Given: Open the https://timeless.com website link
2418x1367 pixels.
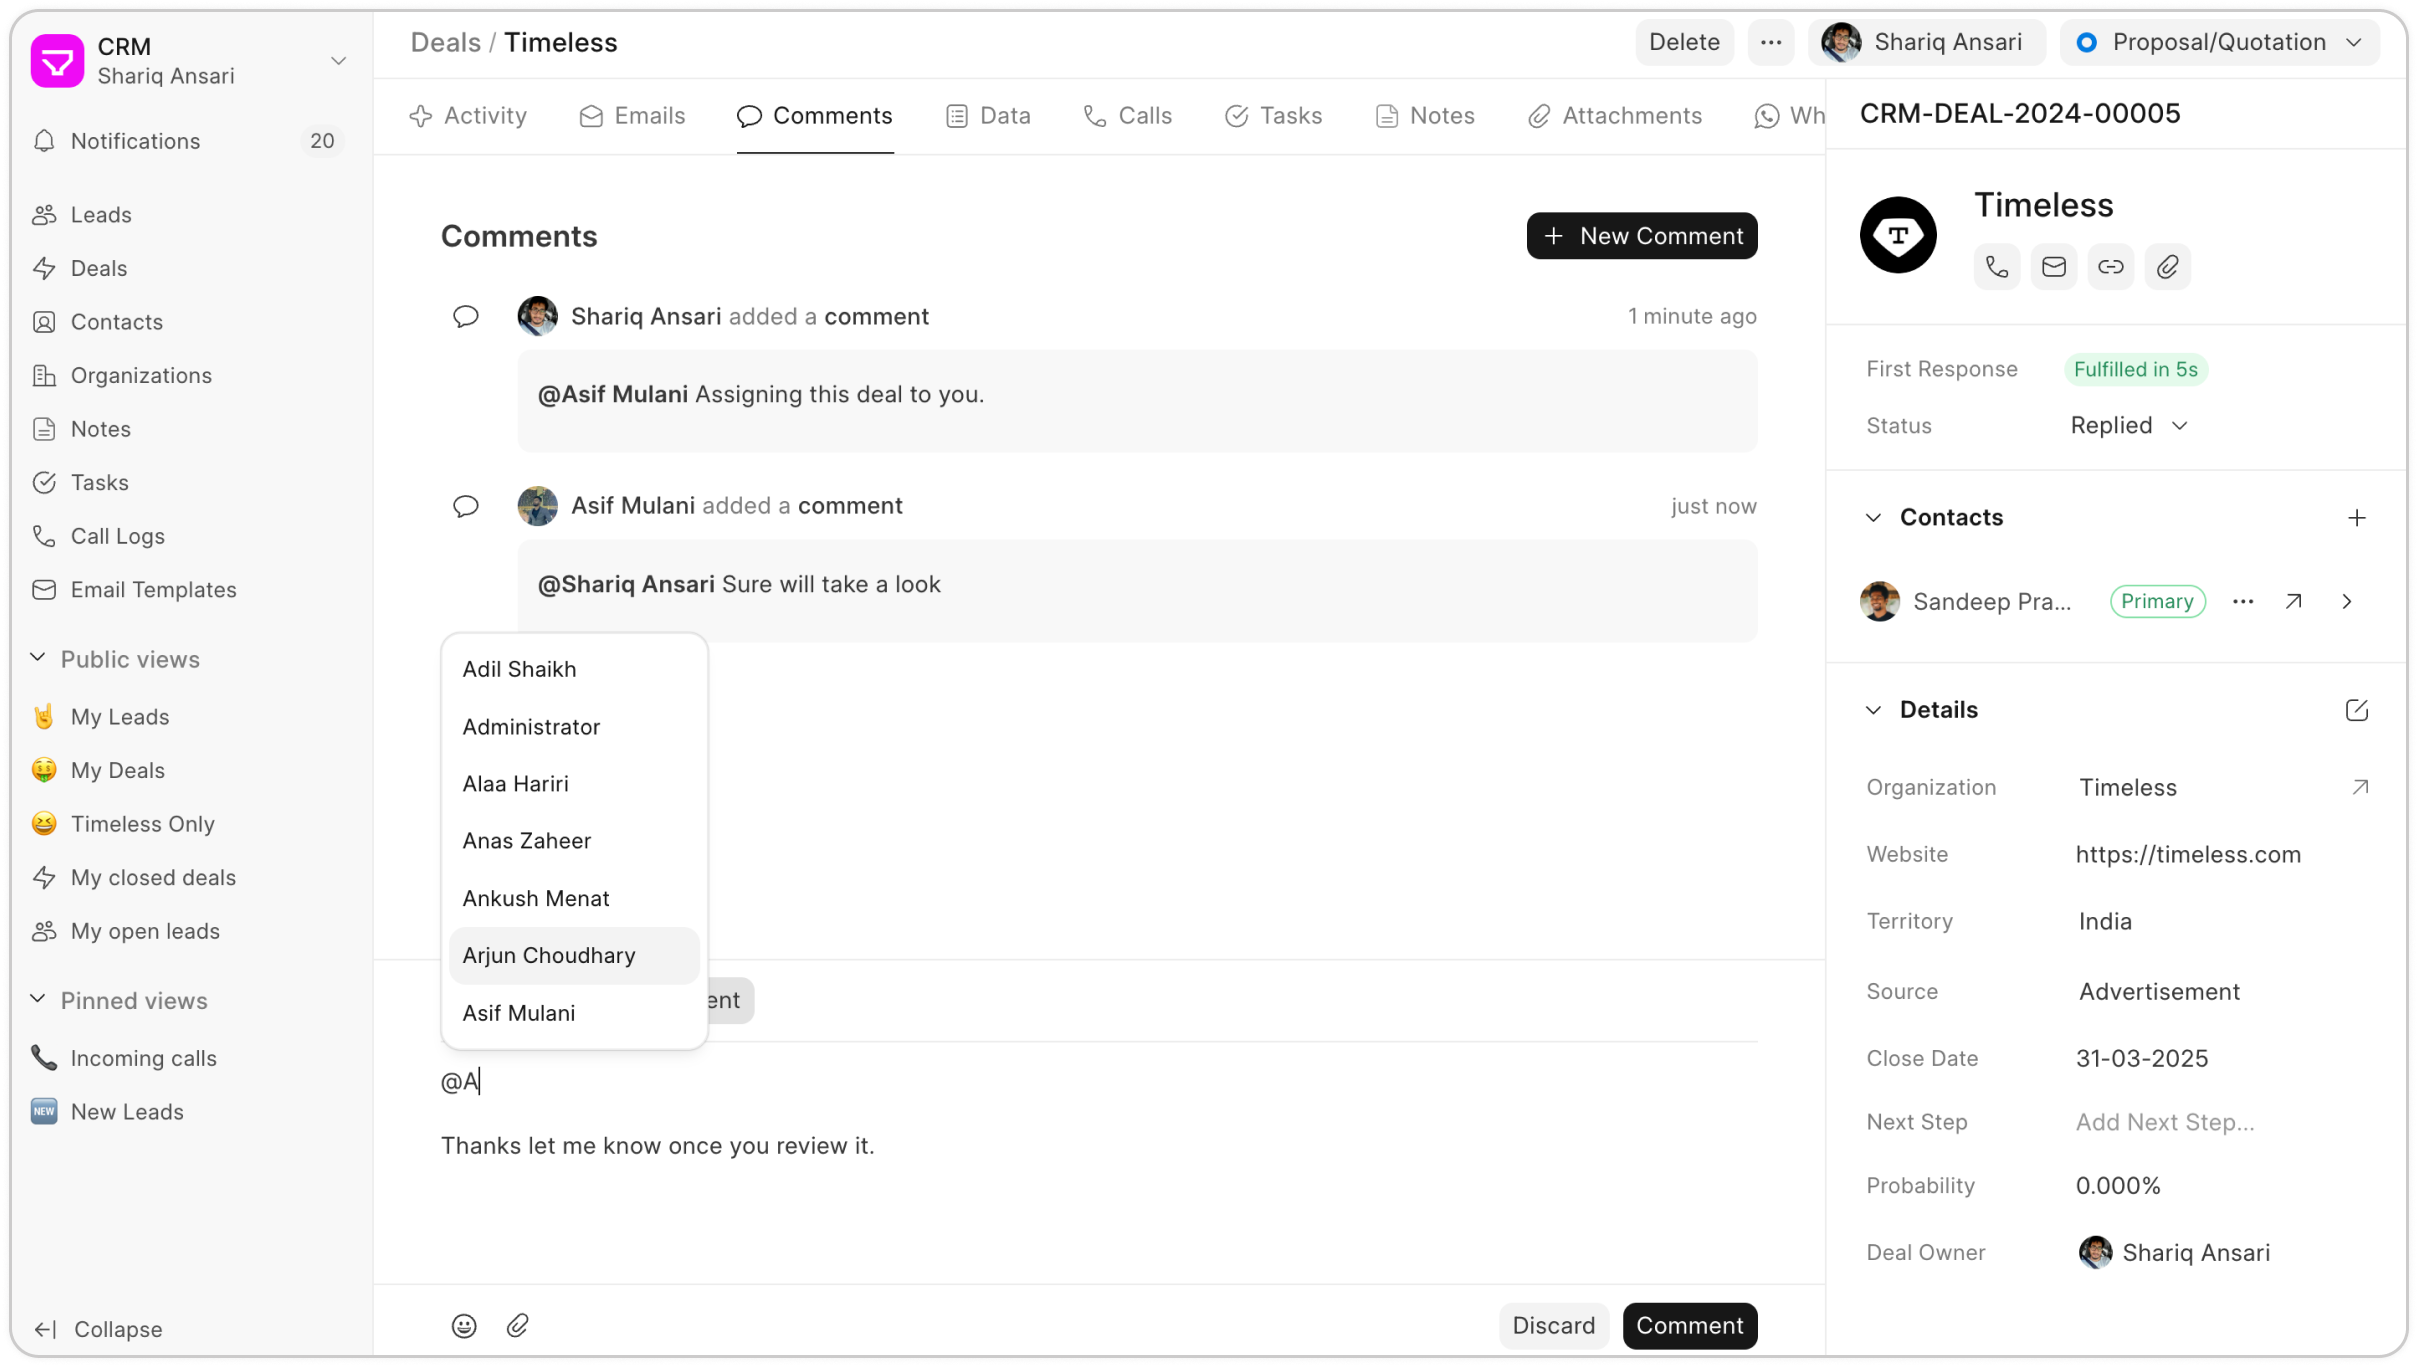Looking at the screenshot, I should (2189, 854).
